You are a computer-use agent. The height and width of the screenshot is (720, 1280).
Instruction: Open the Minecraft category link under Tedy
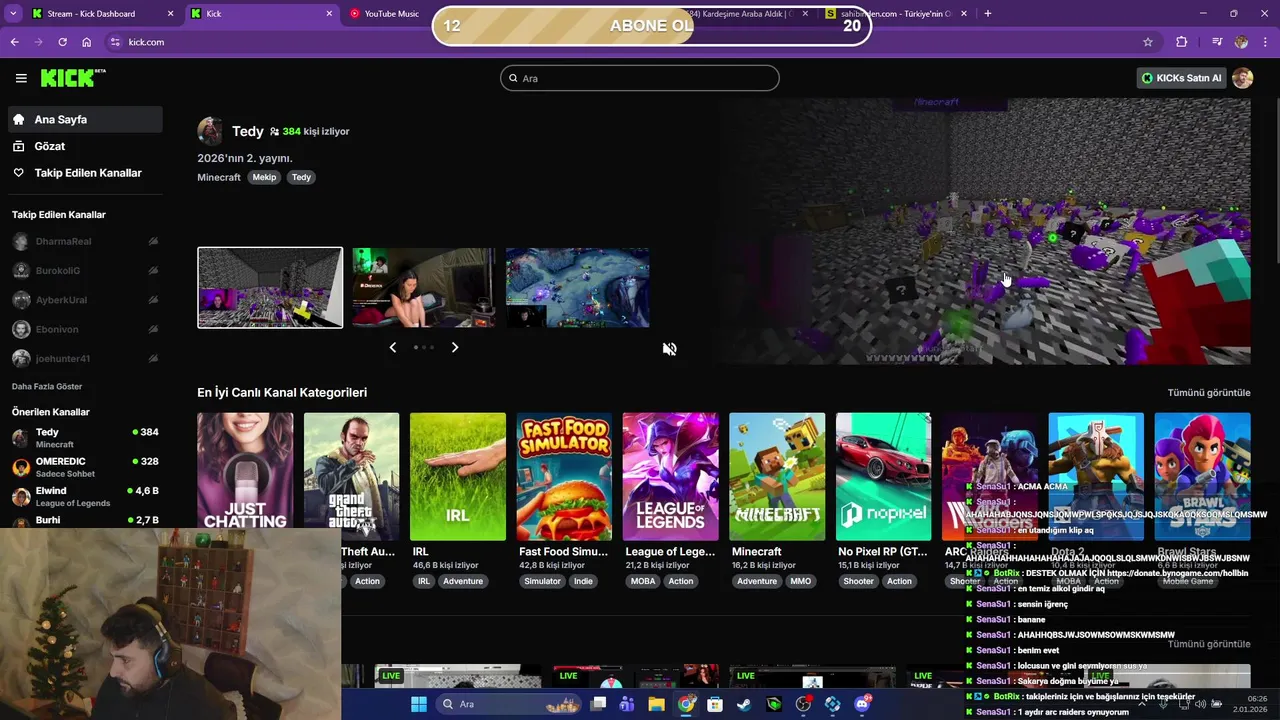coord(219,177)
